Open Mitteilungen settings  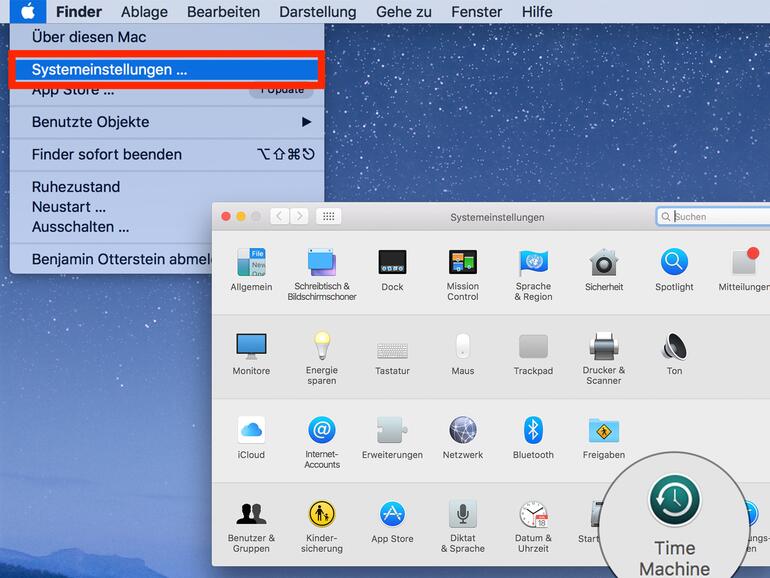click(744, 270)
